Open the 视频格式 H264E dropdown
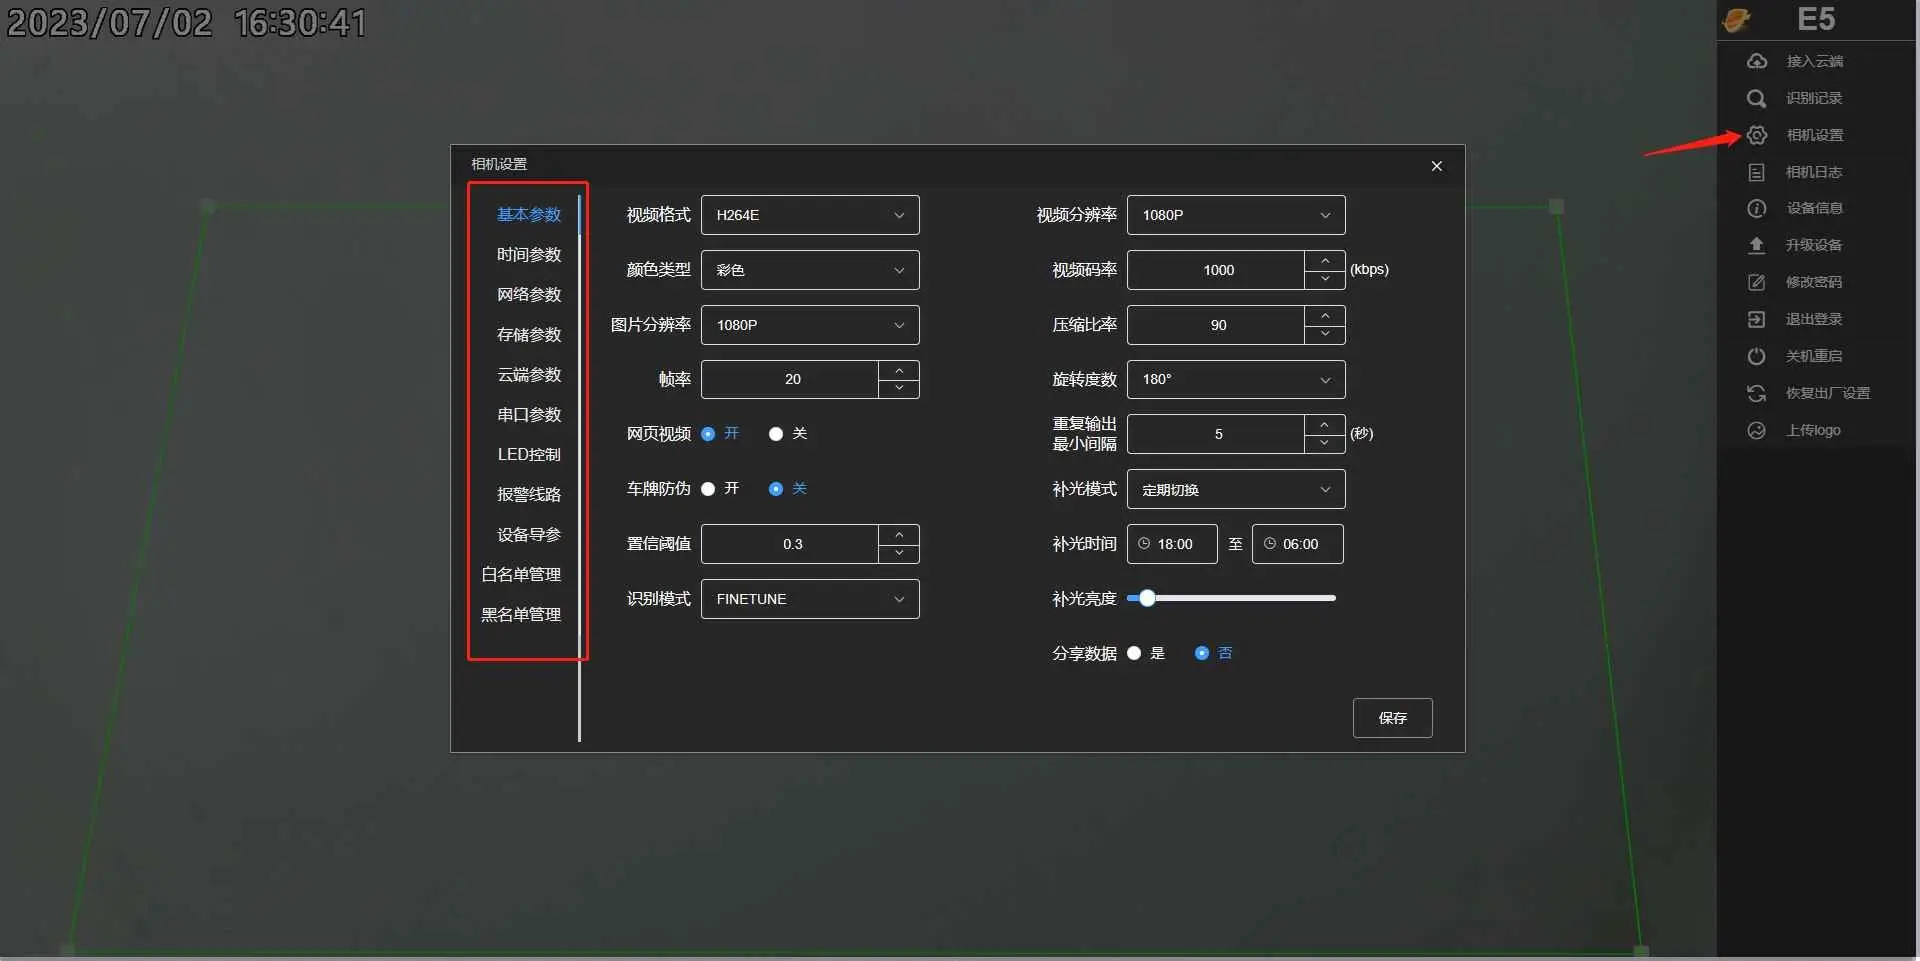This screenshot has width=1920, height=961. pyautogui.click(x=810, y=214)
